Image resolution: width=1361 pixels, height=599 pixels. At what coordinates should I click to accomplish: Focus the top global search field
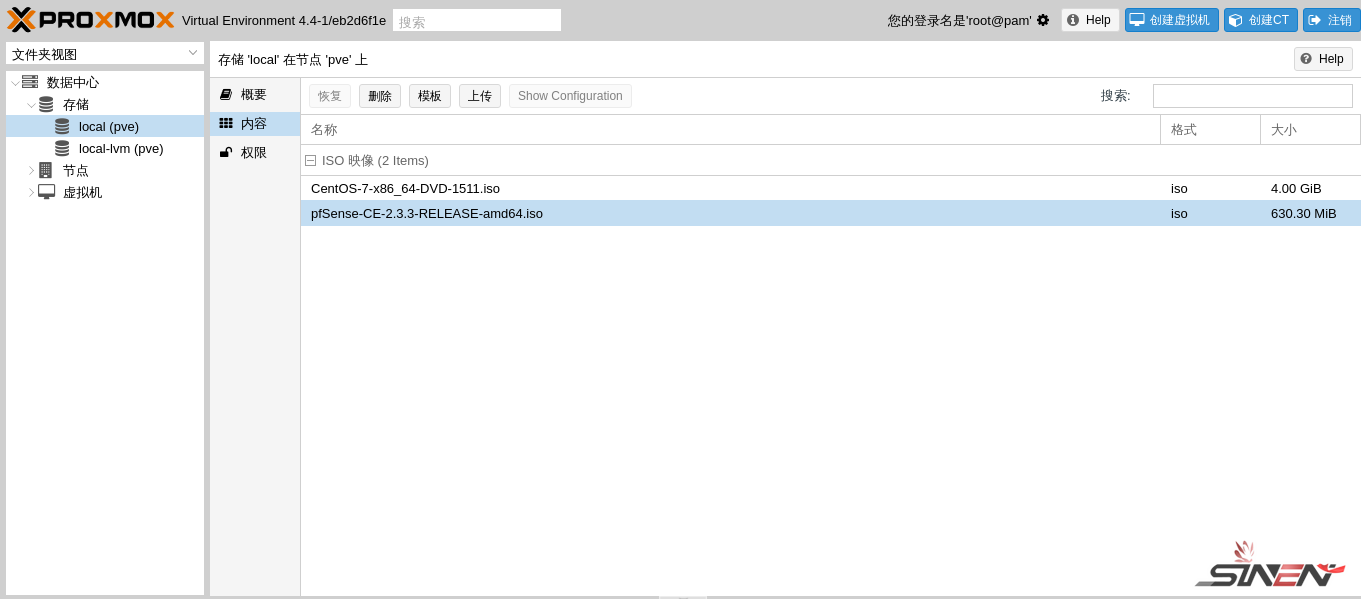coord(477,20)
